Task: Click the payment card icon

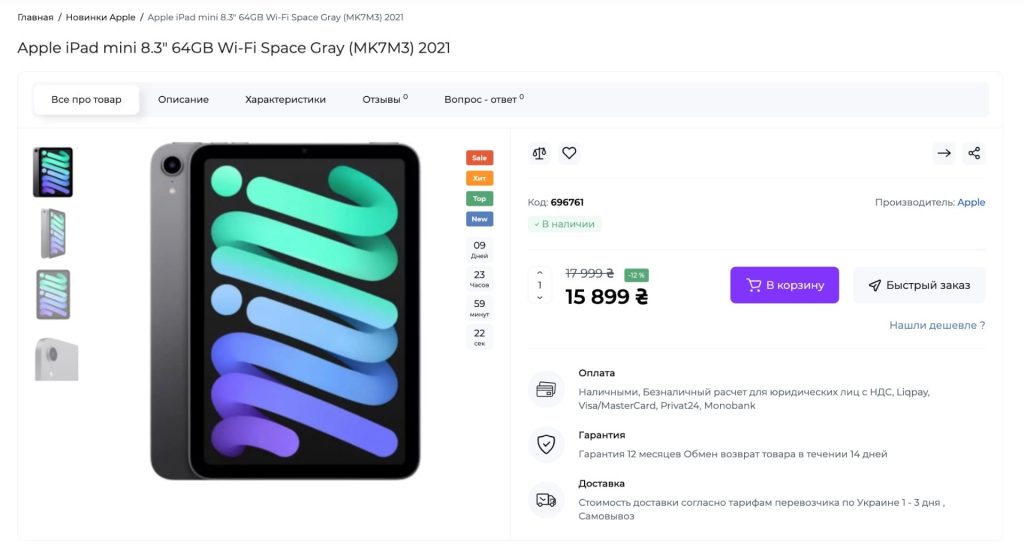Action: [x=546, y=390]
